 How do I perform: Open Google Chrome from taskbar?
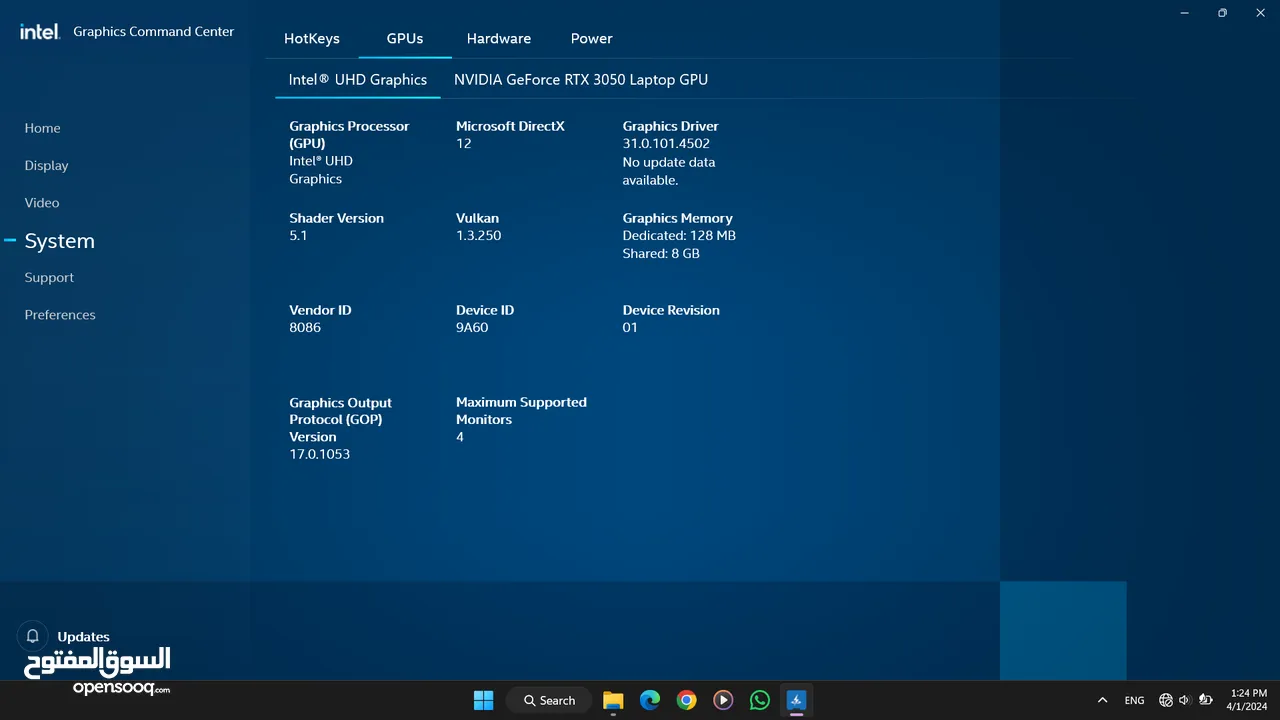[x=686, y=700]
